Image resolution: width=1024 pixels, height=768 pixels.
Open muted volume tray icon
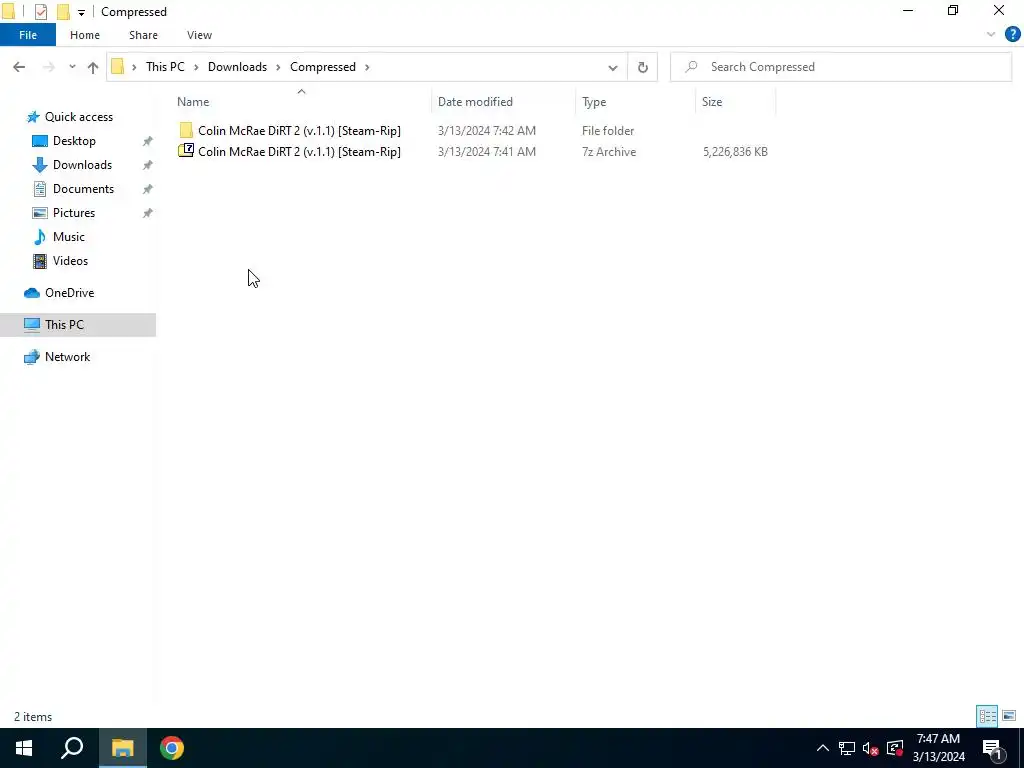(871, 748)
